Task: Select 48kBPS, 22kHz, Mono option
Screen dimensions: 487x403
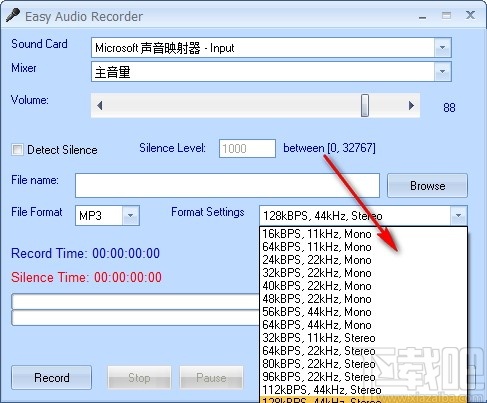Action: tap(364, 299)
